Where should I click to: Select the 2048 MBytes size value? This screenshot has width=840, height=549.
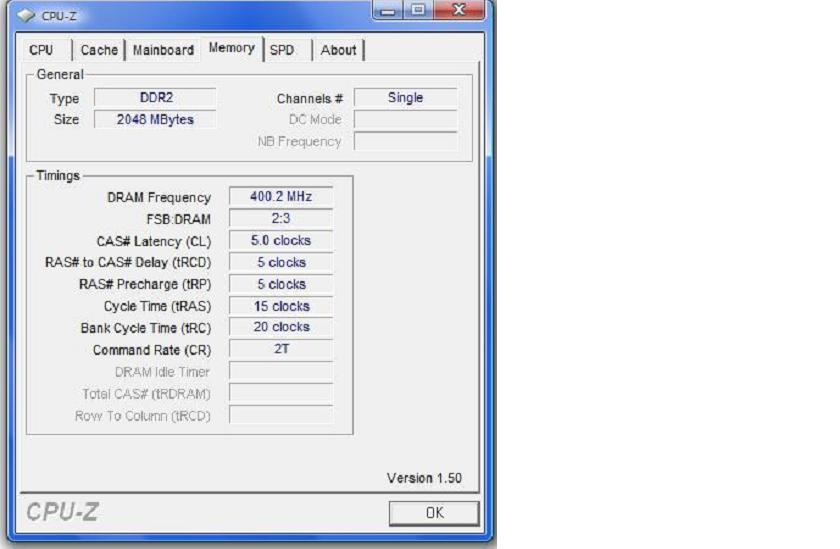[x=155, y=119]
